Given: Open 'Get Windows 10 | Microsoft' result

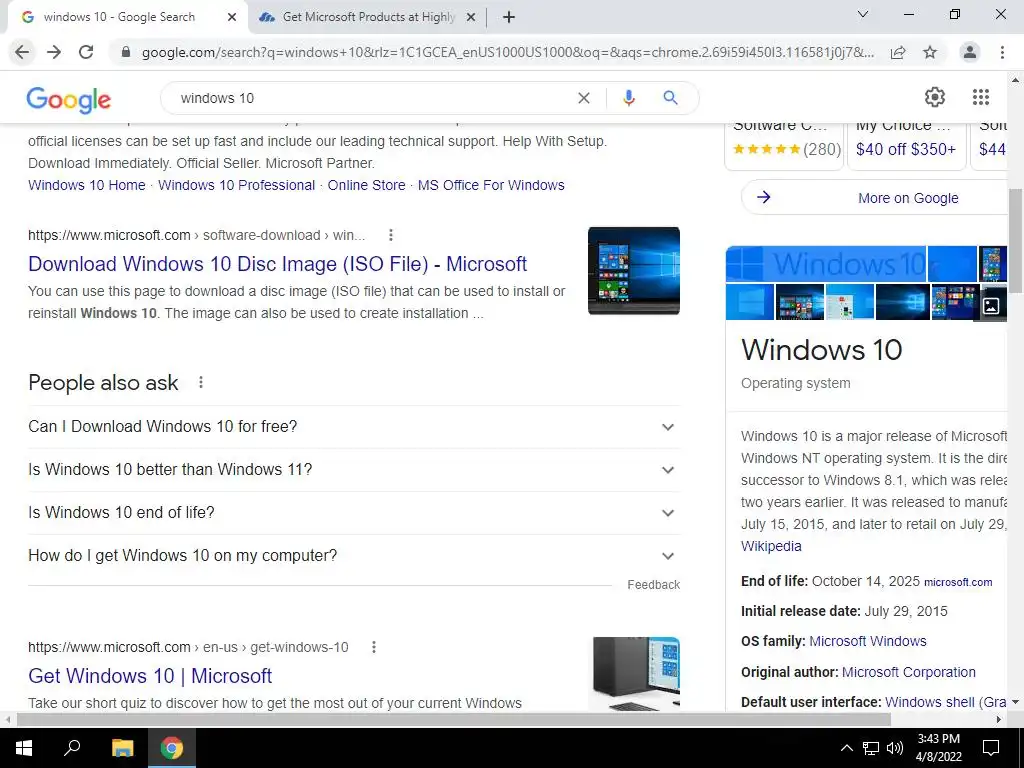Looking at the screenshot, I should (150, 676).
